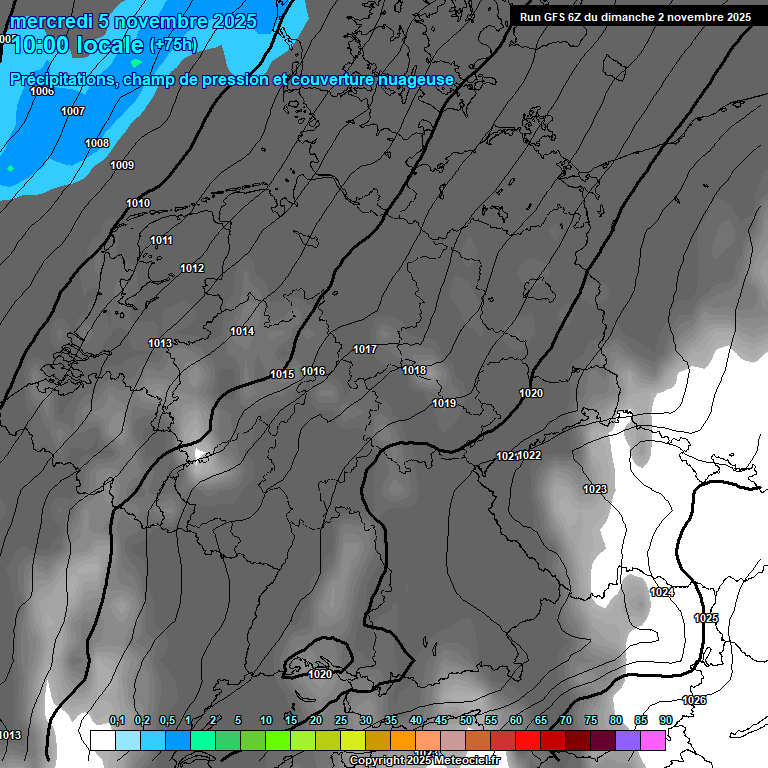Click the swatch between 50 and 55
This screenshot has width=768, height=768.
tap(478, 740)
